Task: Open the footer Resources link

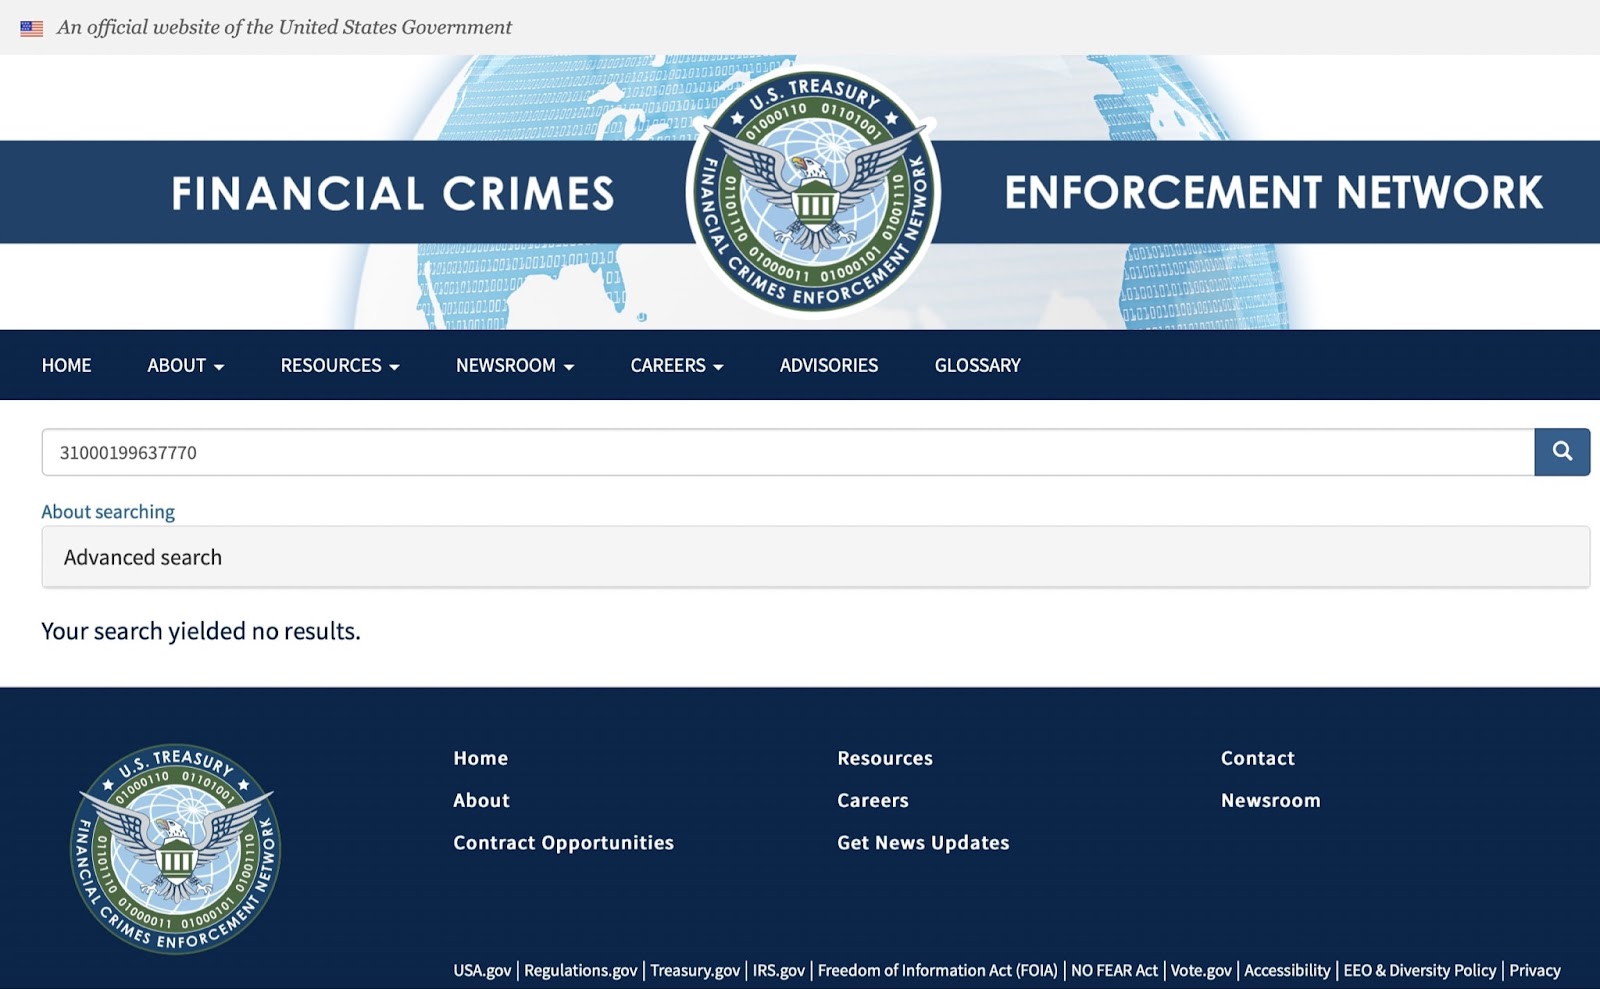Action: coord(885,758)
